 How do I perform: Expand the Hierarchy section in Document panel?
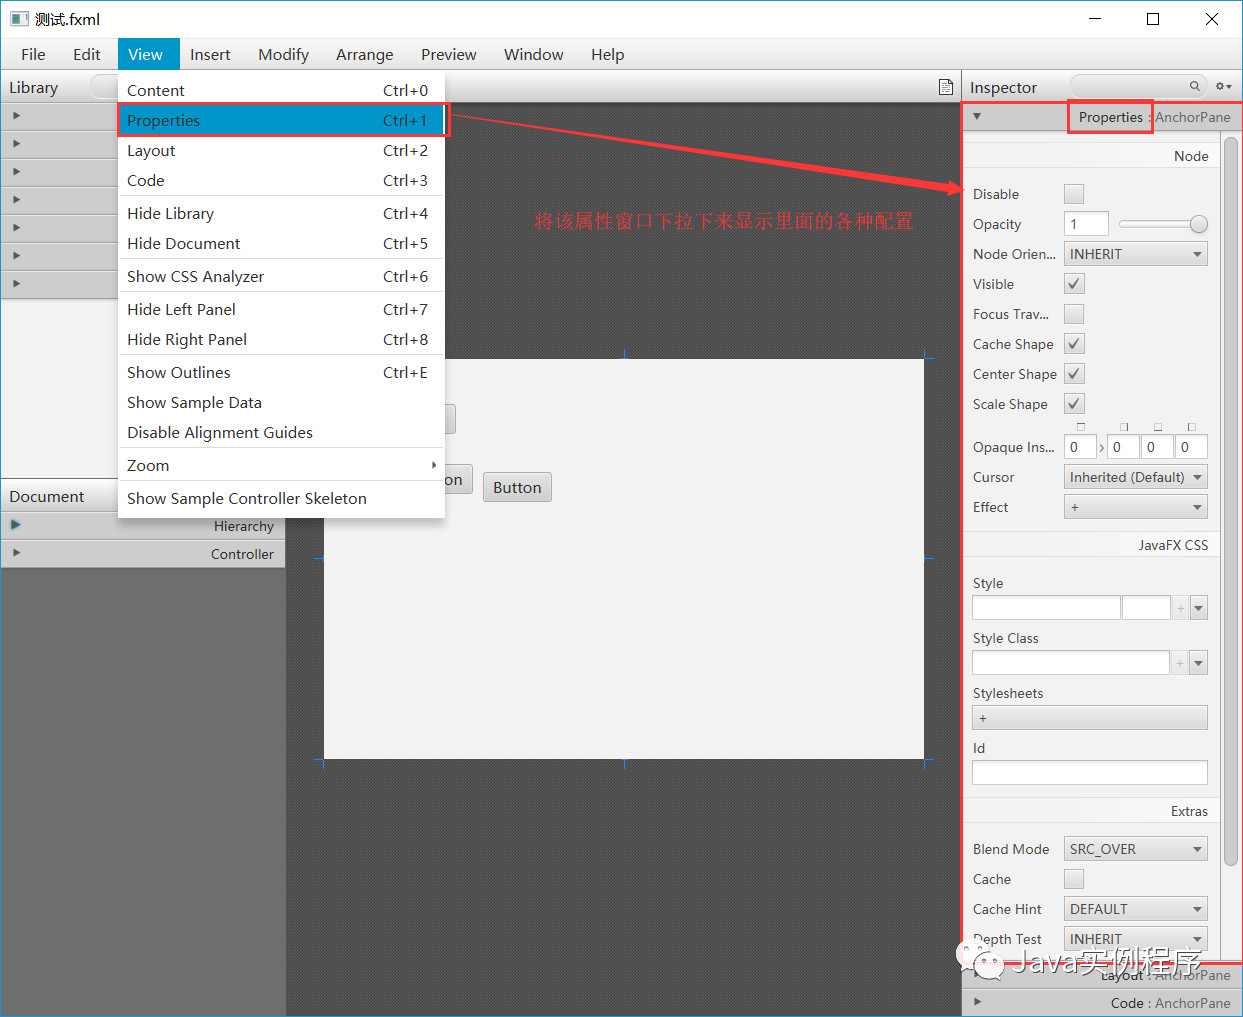pyautogui.click(x=14, y=525)
